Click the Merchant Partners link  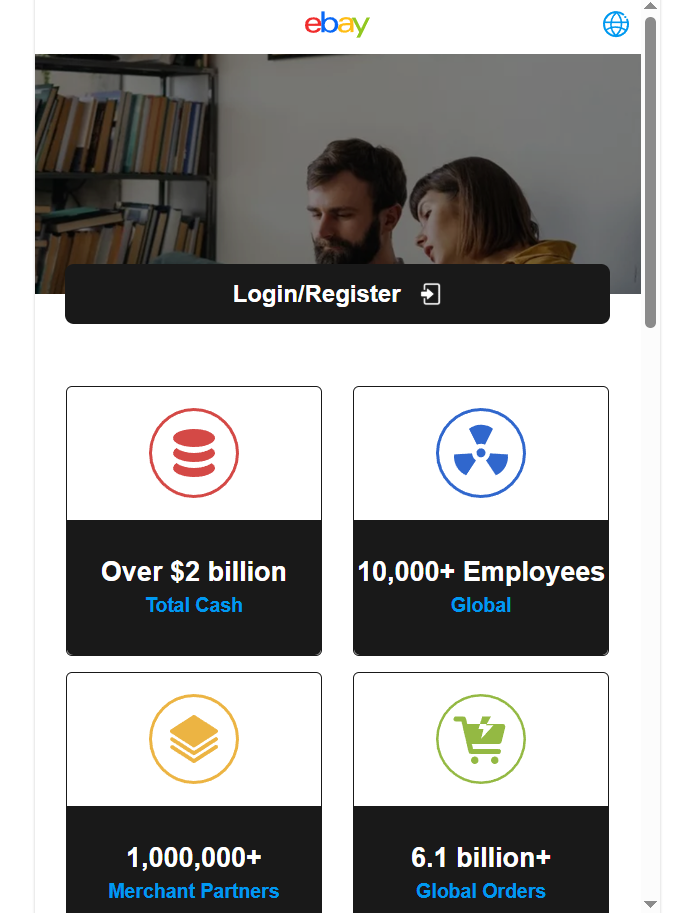[x=194, y=891]
